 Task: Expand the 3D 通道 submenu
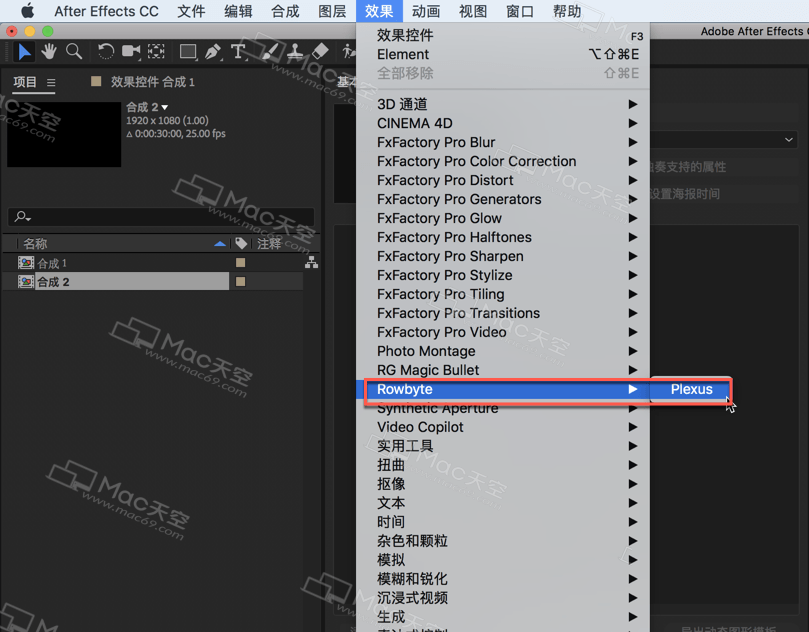[503, 104]
